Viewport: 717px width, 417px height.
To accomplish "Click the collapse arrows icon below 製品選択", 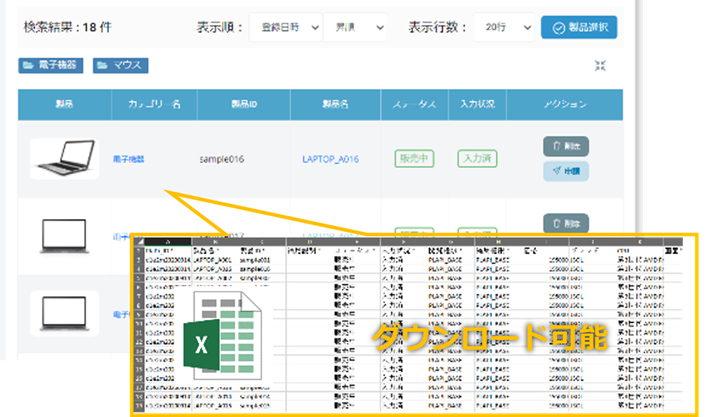I will pyautogui.click(x=600, y=66).
